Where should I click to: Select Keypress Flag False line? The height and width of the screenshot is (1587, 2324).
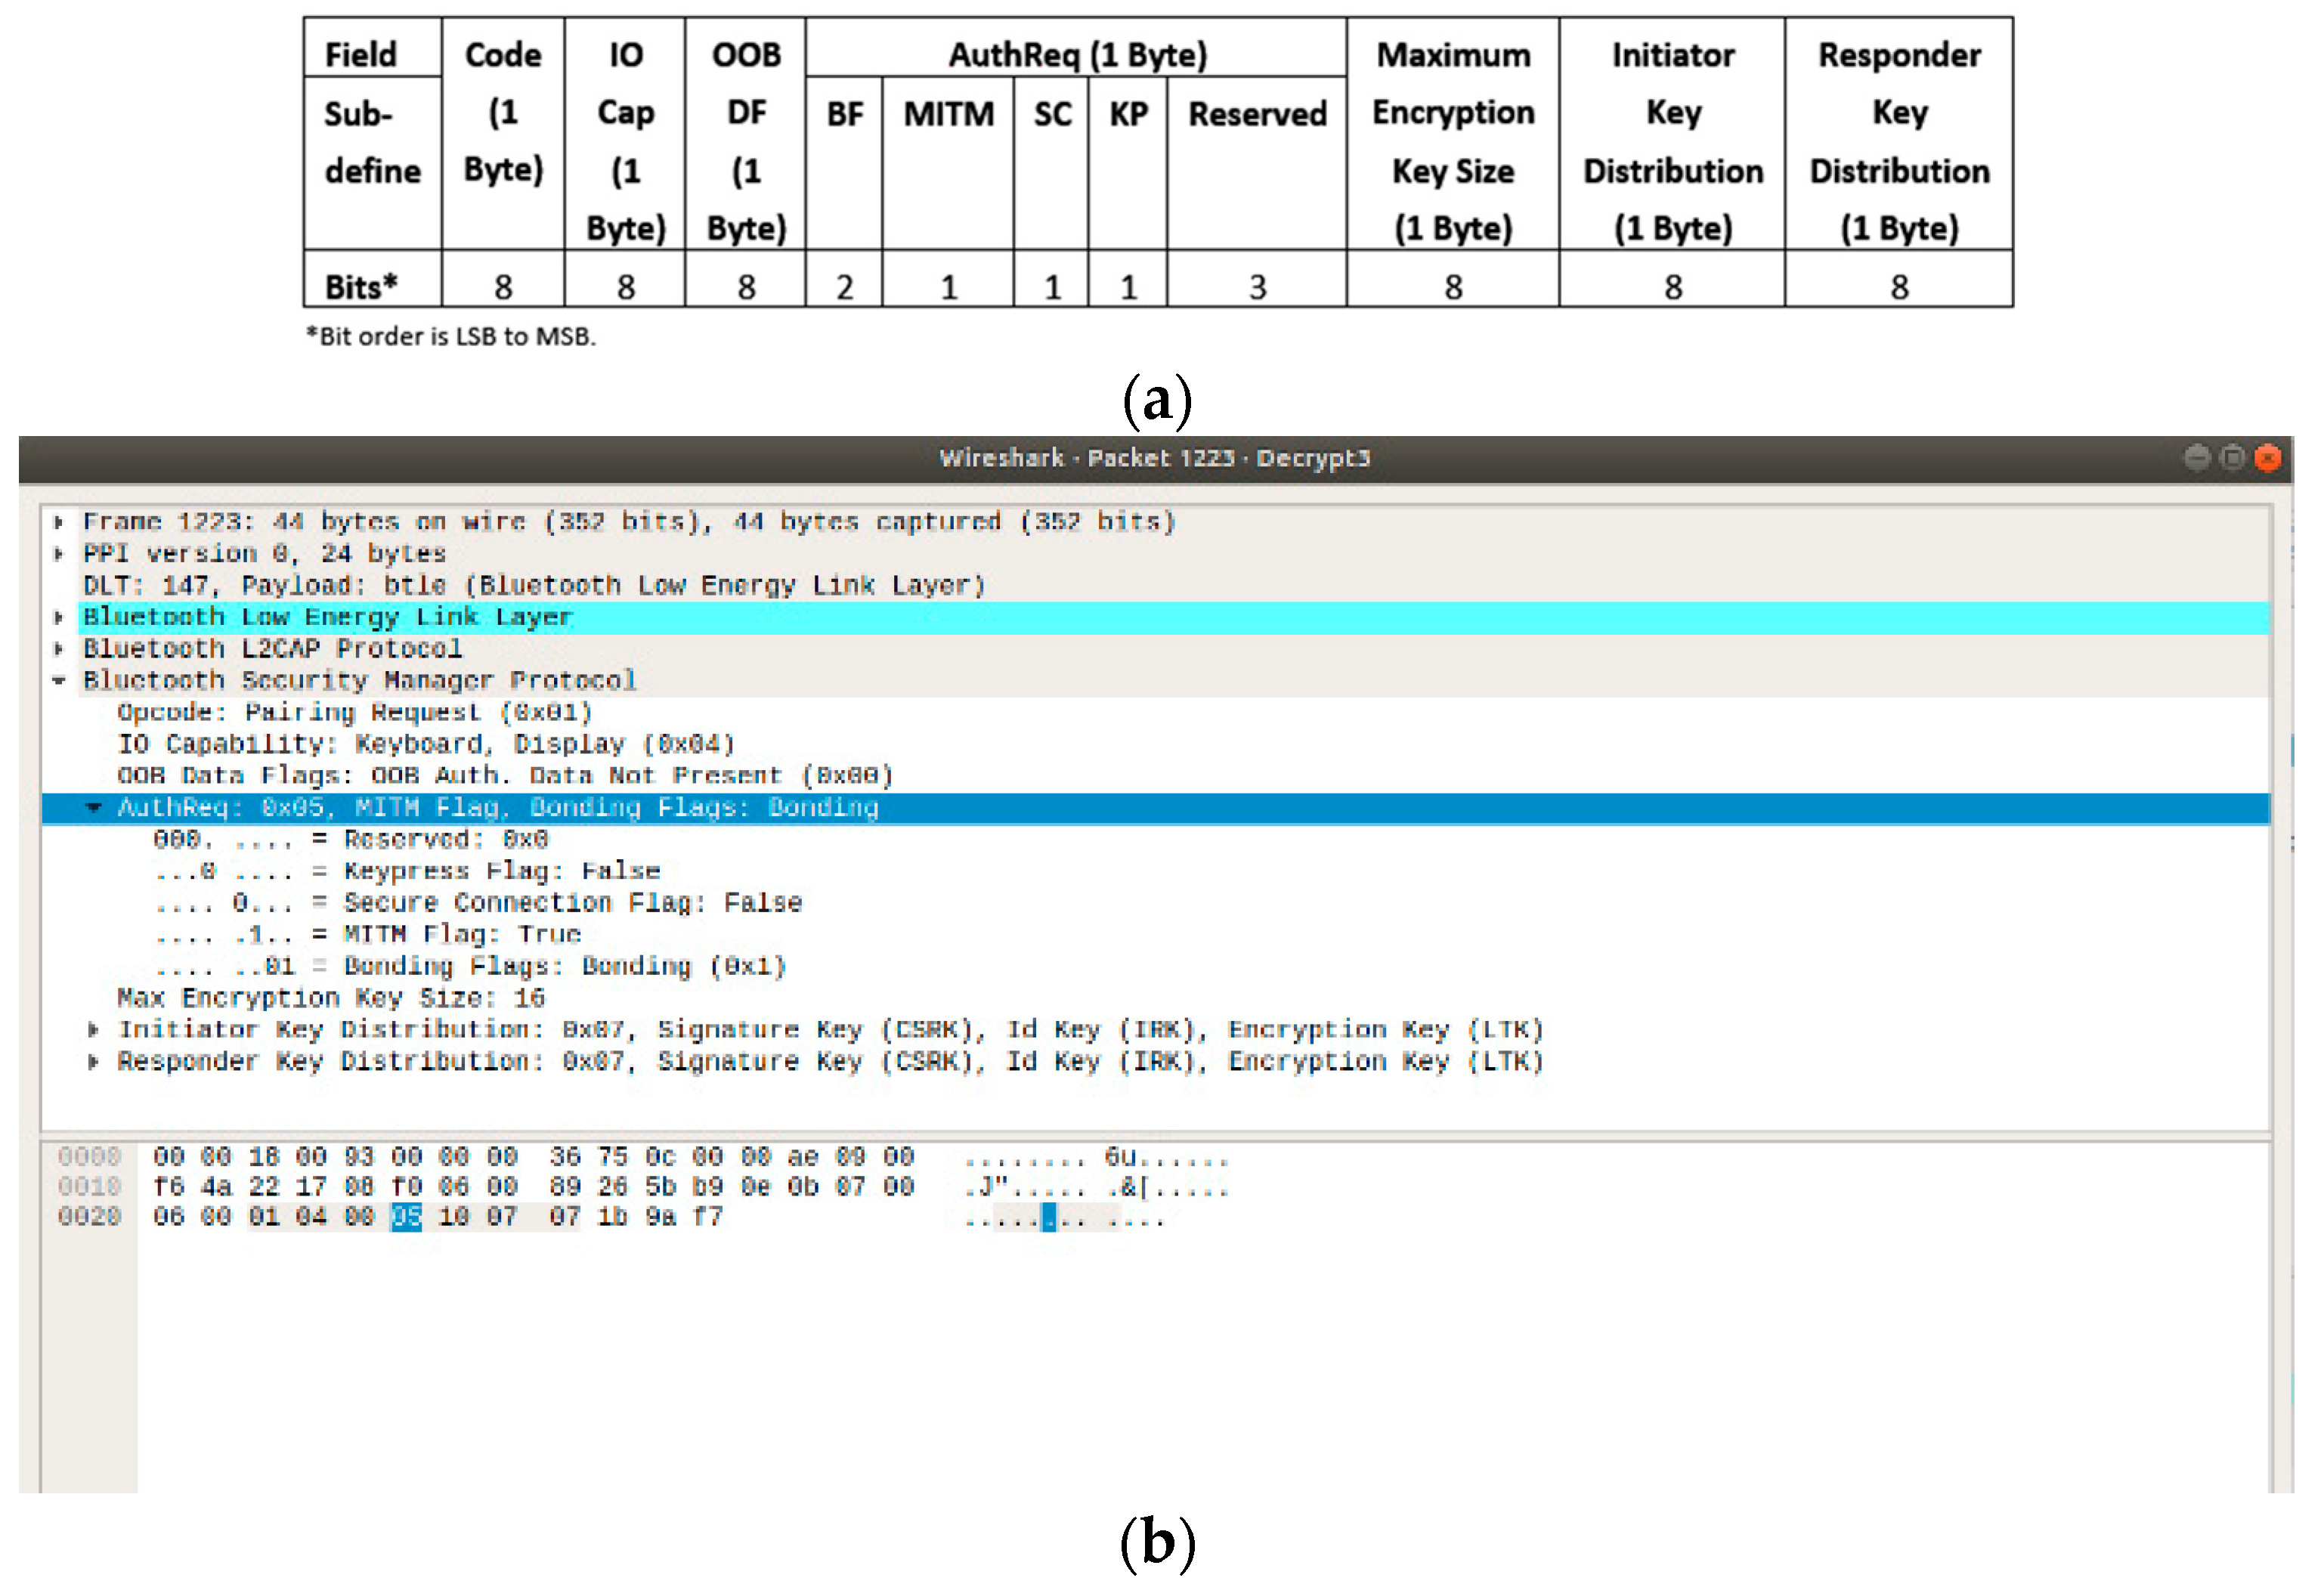pyautogui.click(x=500, y=871)
